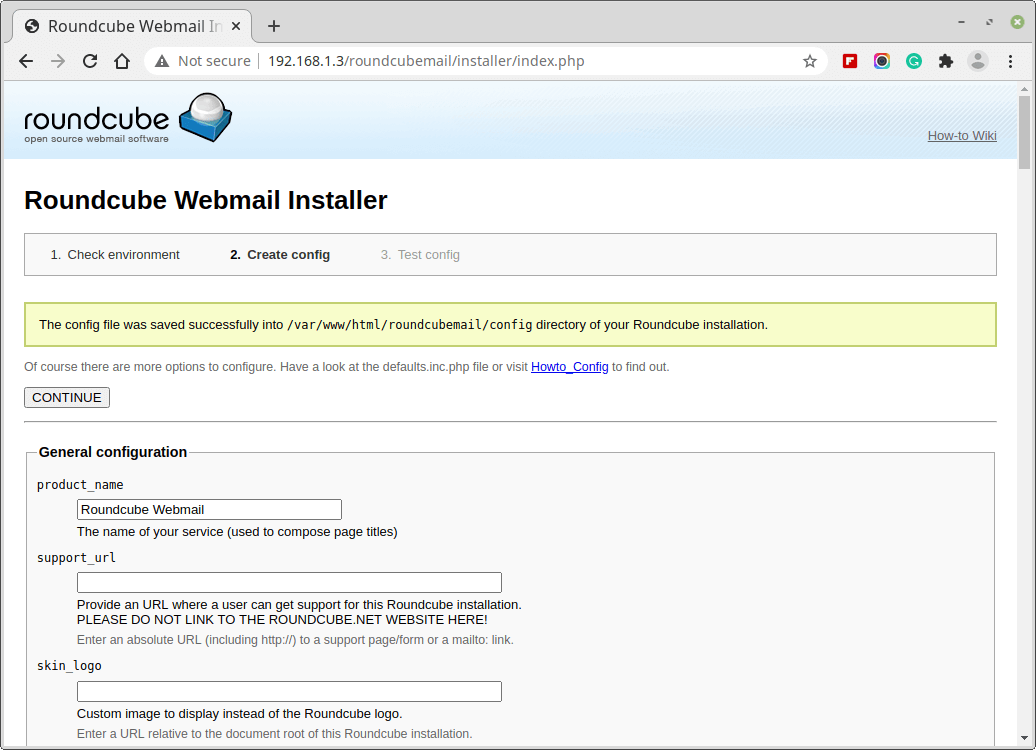Screen dimensions: 1036x750
Task: Focus the skin_logo text field
Action: point(289,691)
